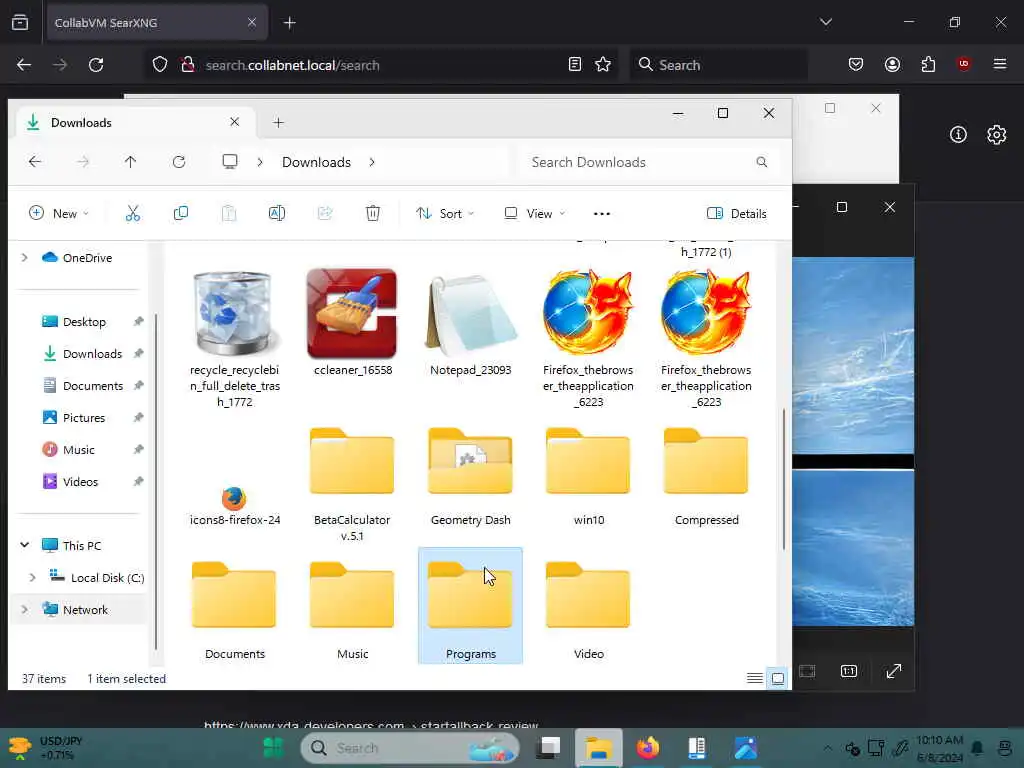Add a new File Explorer tab
Viewport: 1024px width, 768px height.
click(x=278, y=123)
